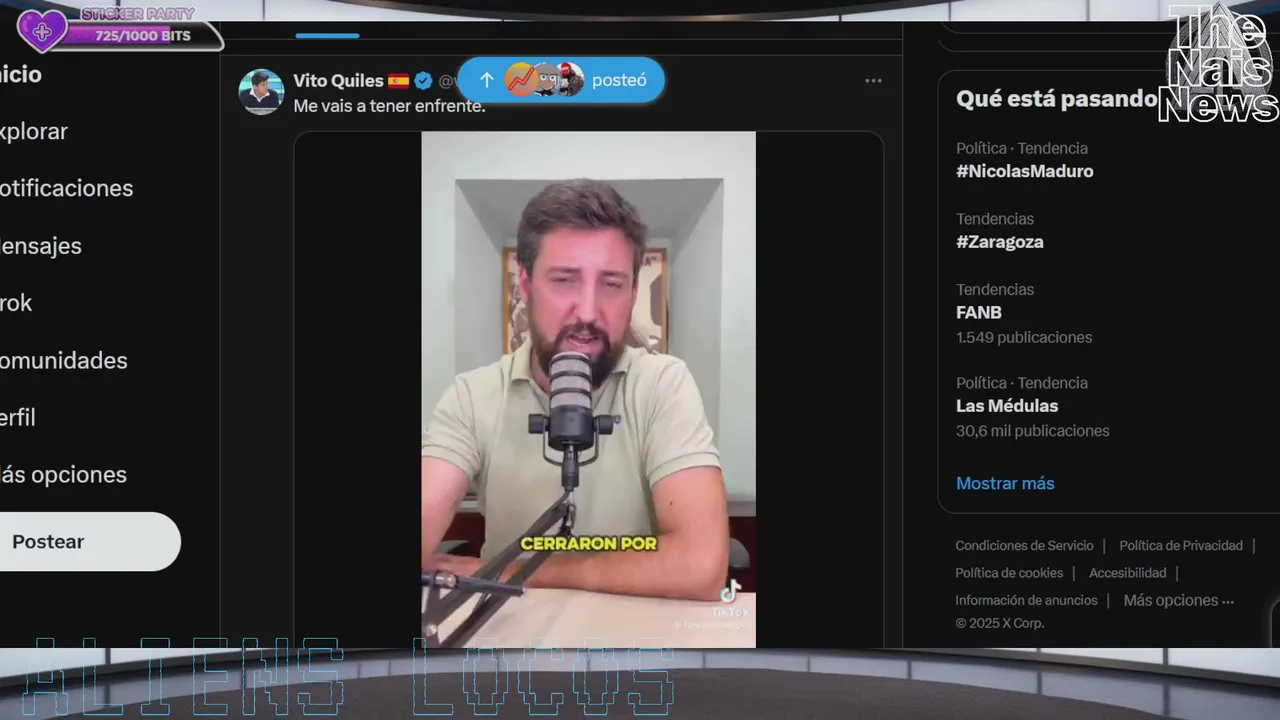
Task: Click the new posts 'posteó' pill
Action: [x=561, y=80]
